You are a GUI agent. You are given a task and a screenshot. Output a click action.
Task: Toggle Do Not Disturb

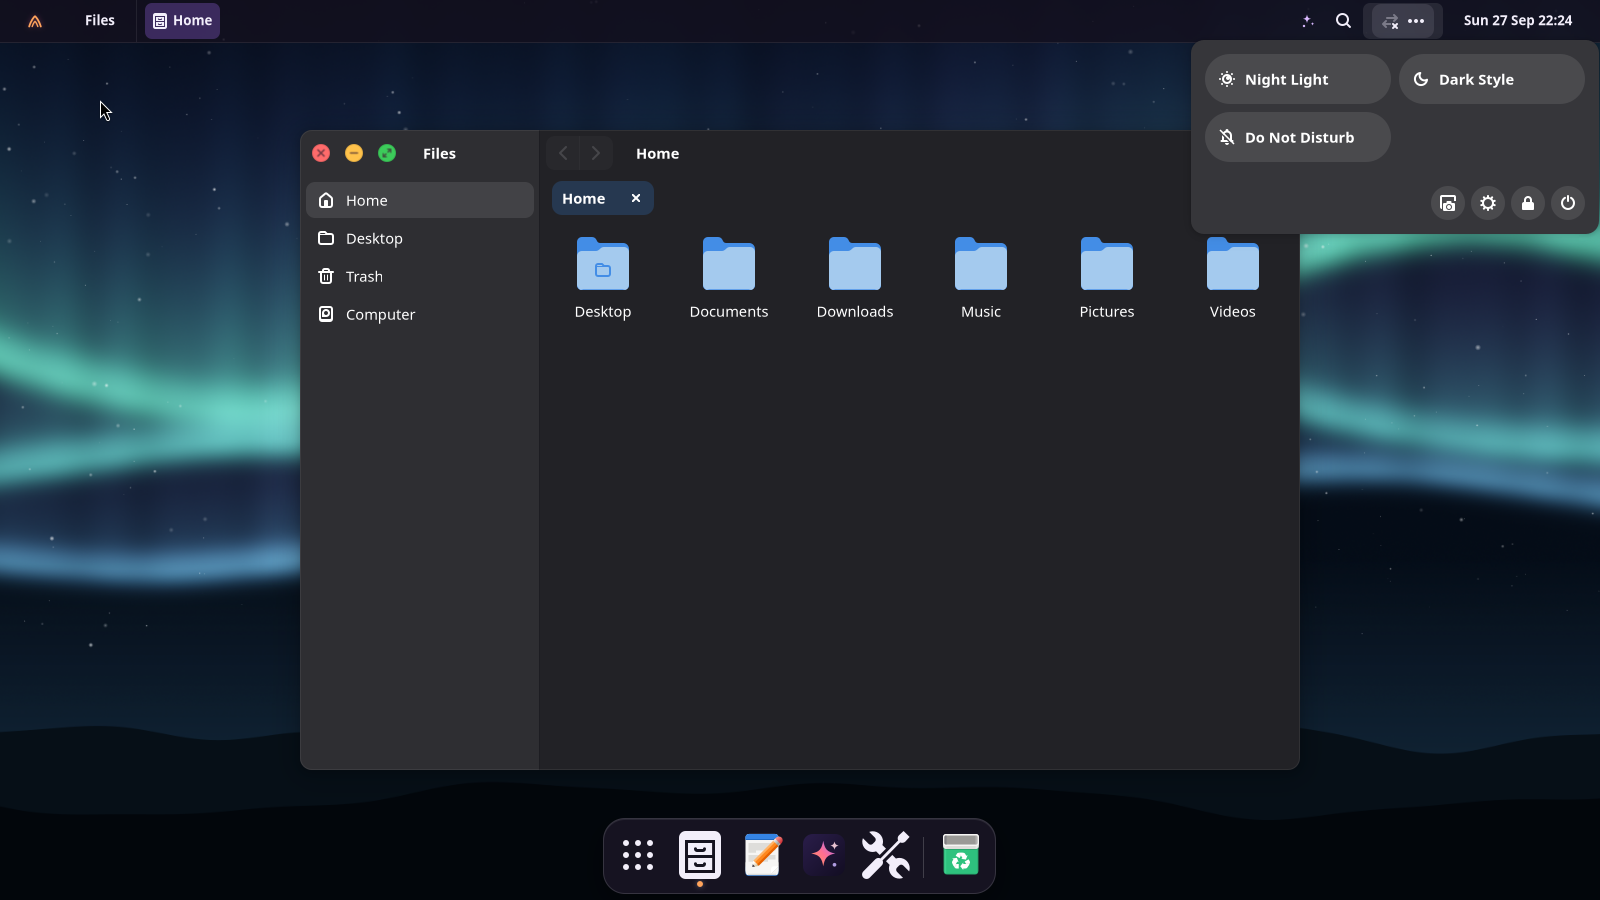point(1298,137)
